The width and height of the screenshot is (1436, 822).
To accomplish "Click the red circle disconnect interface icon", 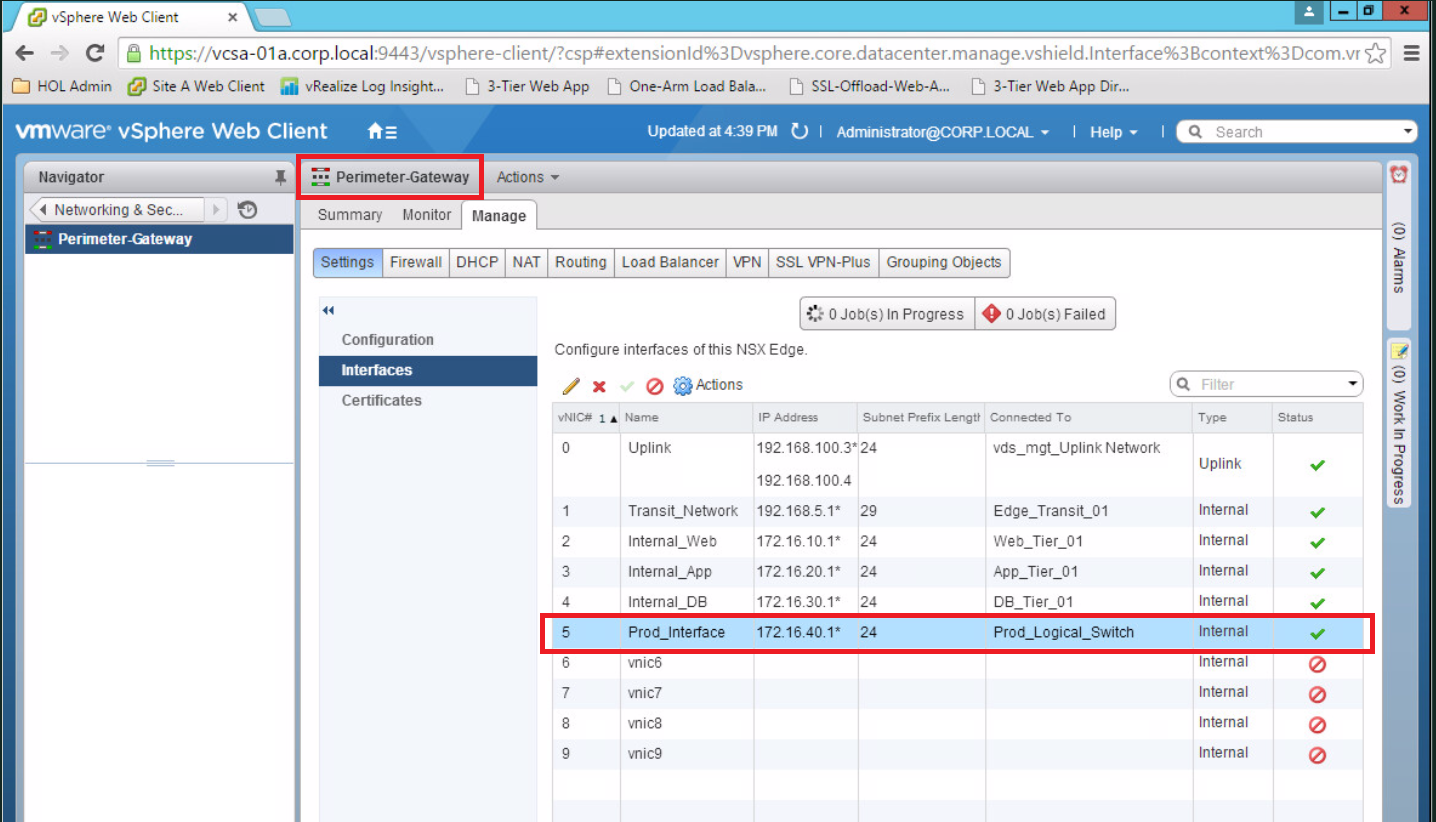I will (x=655, y=386).
